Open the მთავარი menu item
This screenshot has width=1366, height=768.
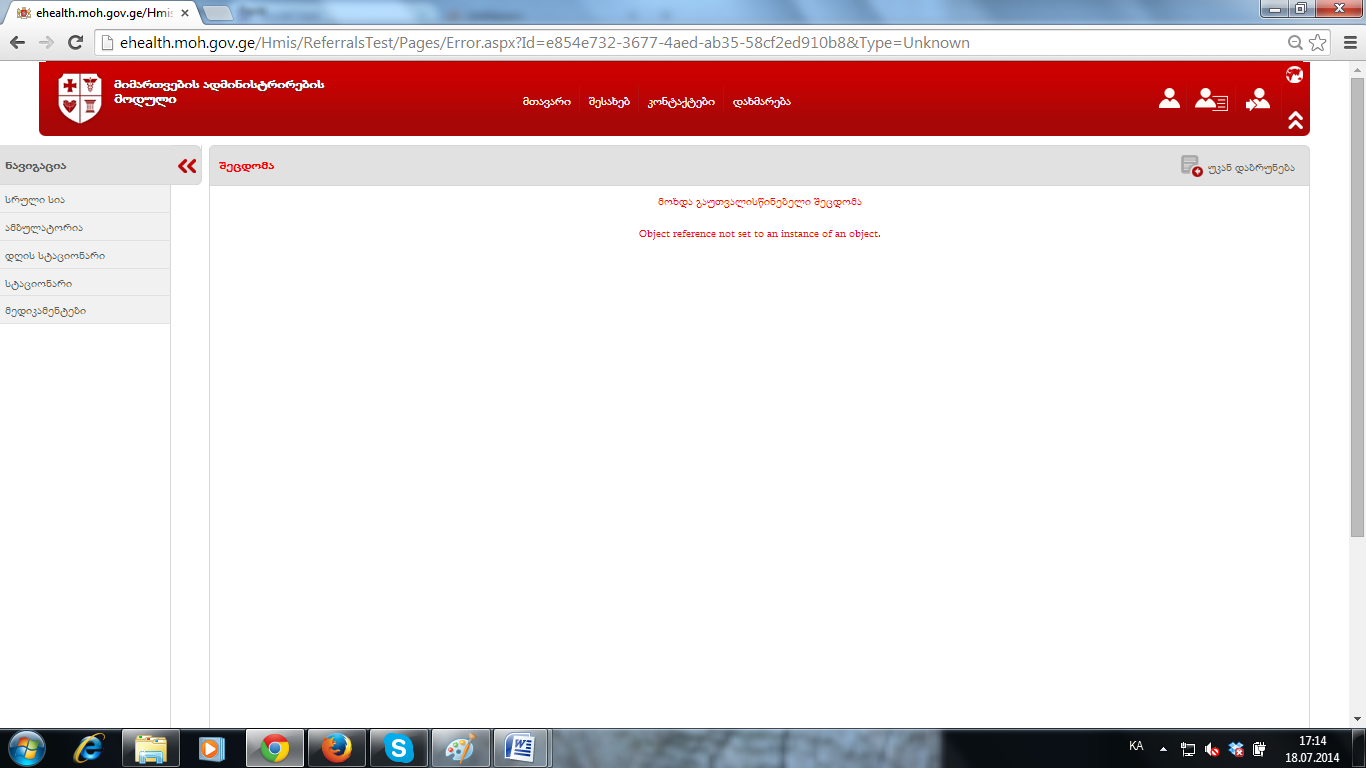[546, 102]
